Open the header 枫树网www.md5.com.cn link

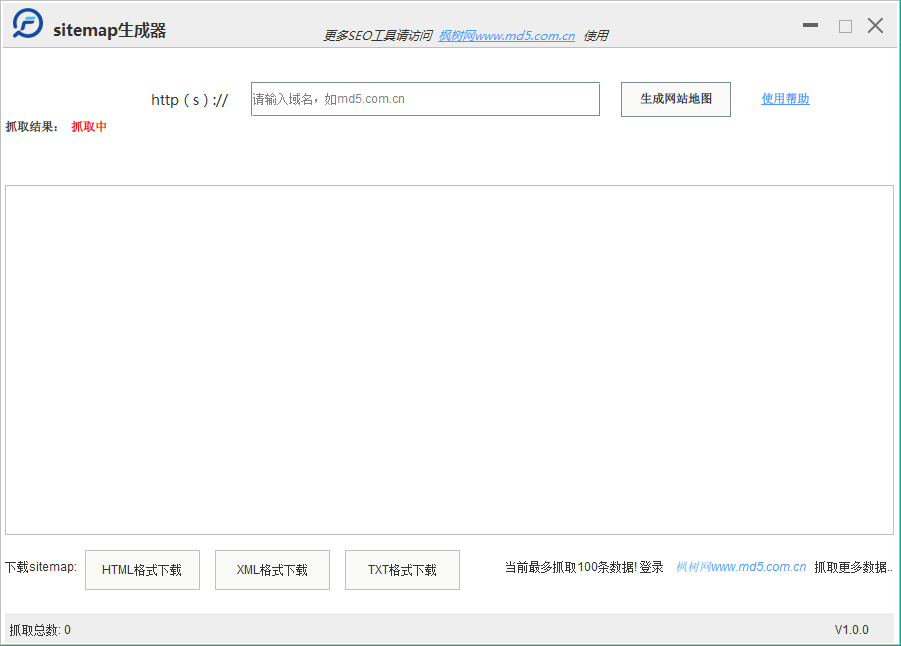506,36
